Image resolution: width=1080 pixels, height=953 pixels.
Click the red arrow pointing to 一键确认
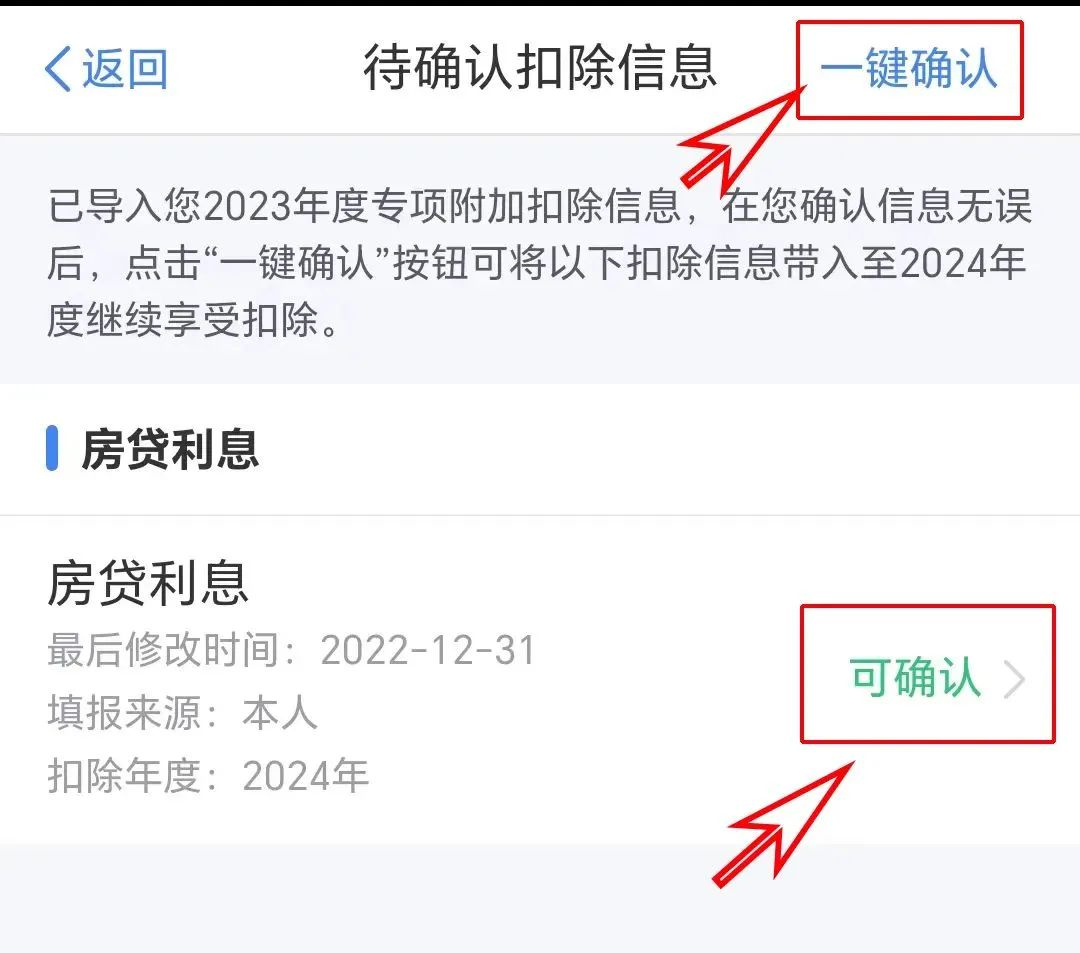pyautogui.click(x=742, y=141)
